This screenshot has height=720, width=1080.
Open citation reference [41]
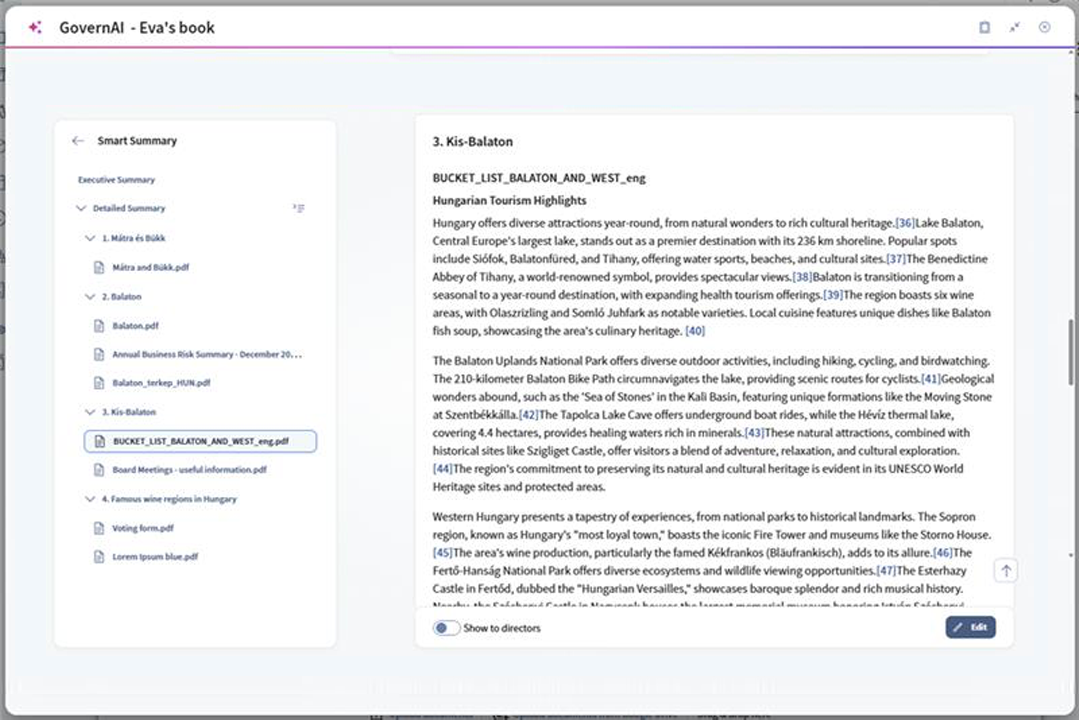click(x=931, y=378)
